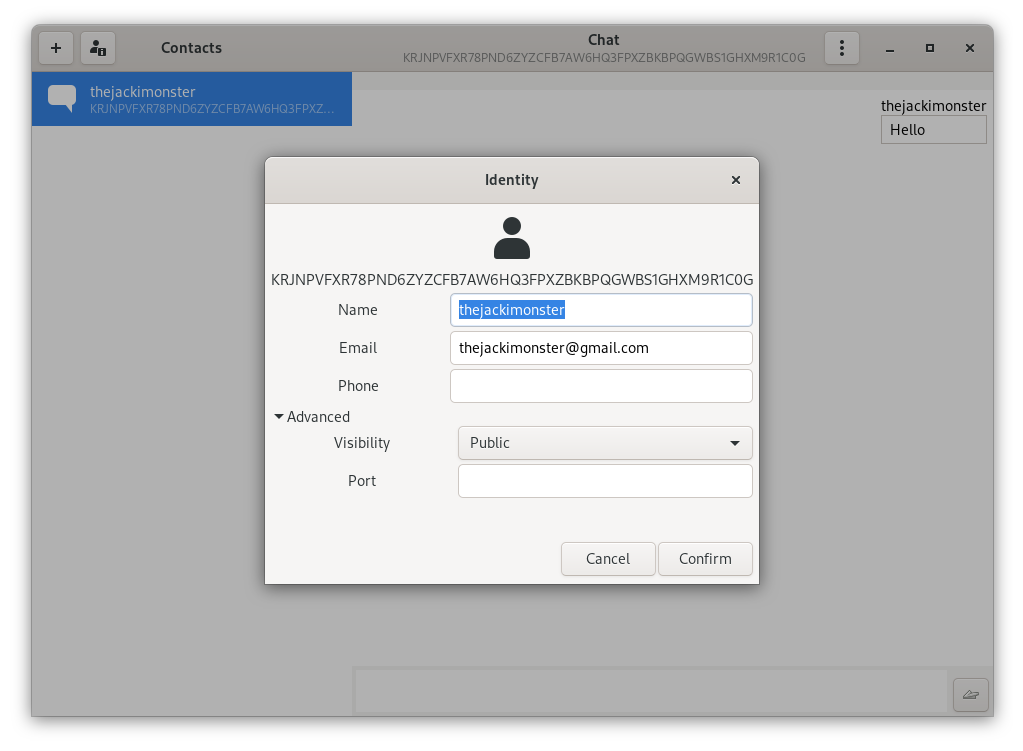Click the Hello message bubble
Screen dimensions: 1023x751
[x=934, y=130]
